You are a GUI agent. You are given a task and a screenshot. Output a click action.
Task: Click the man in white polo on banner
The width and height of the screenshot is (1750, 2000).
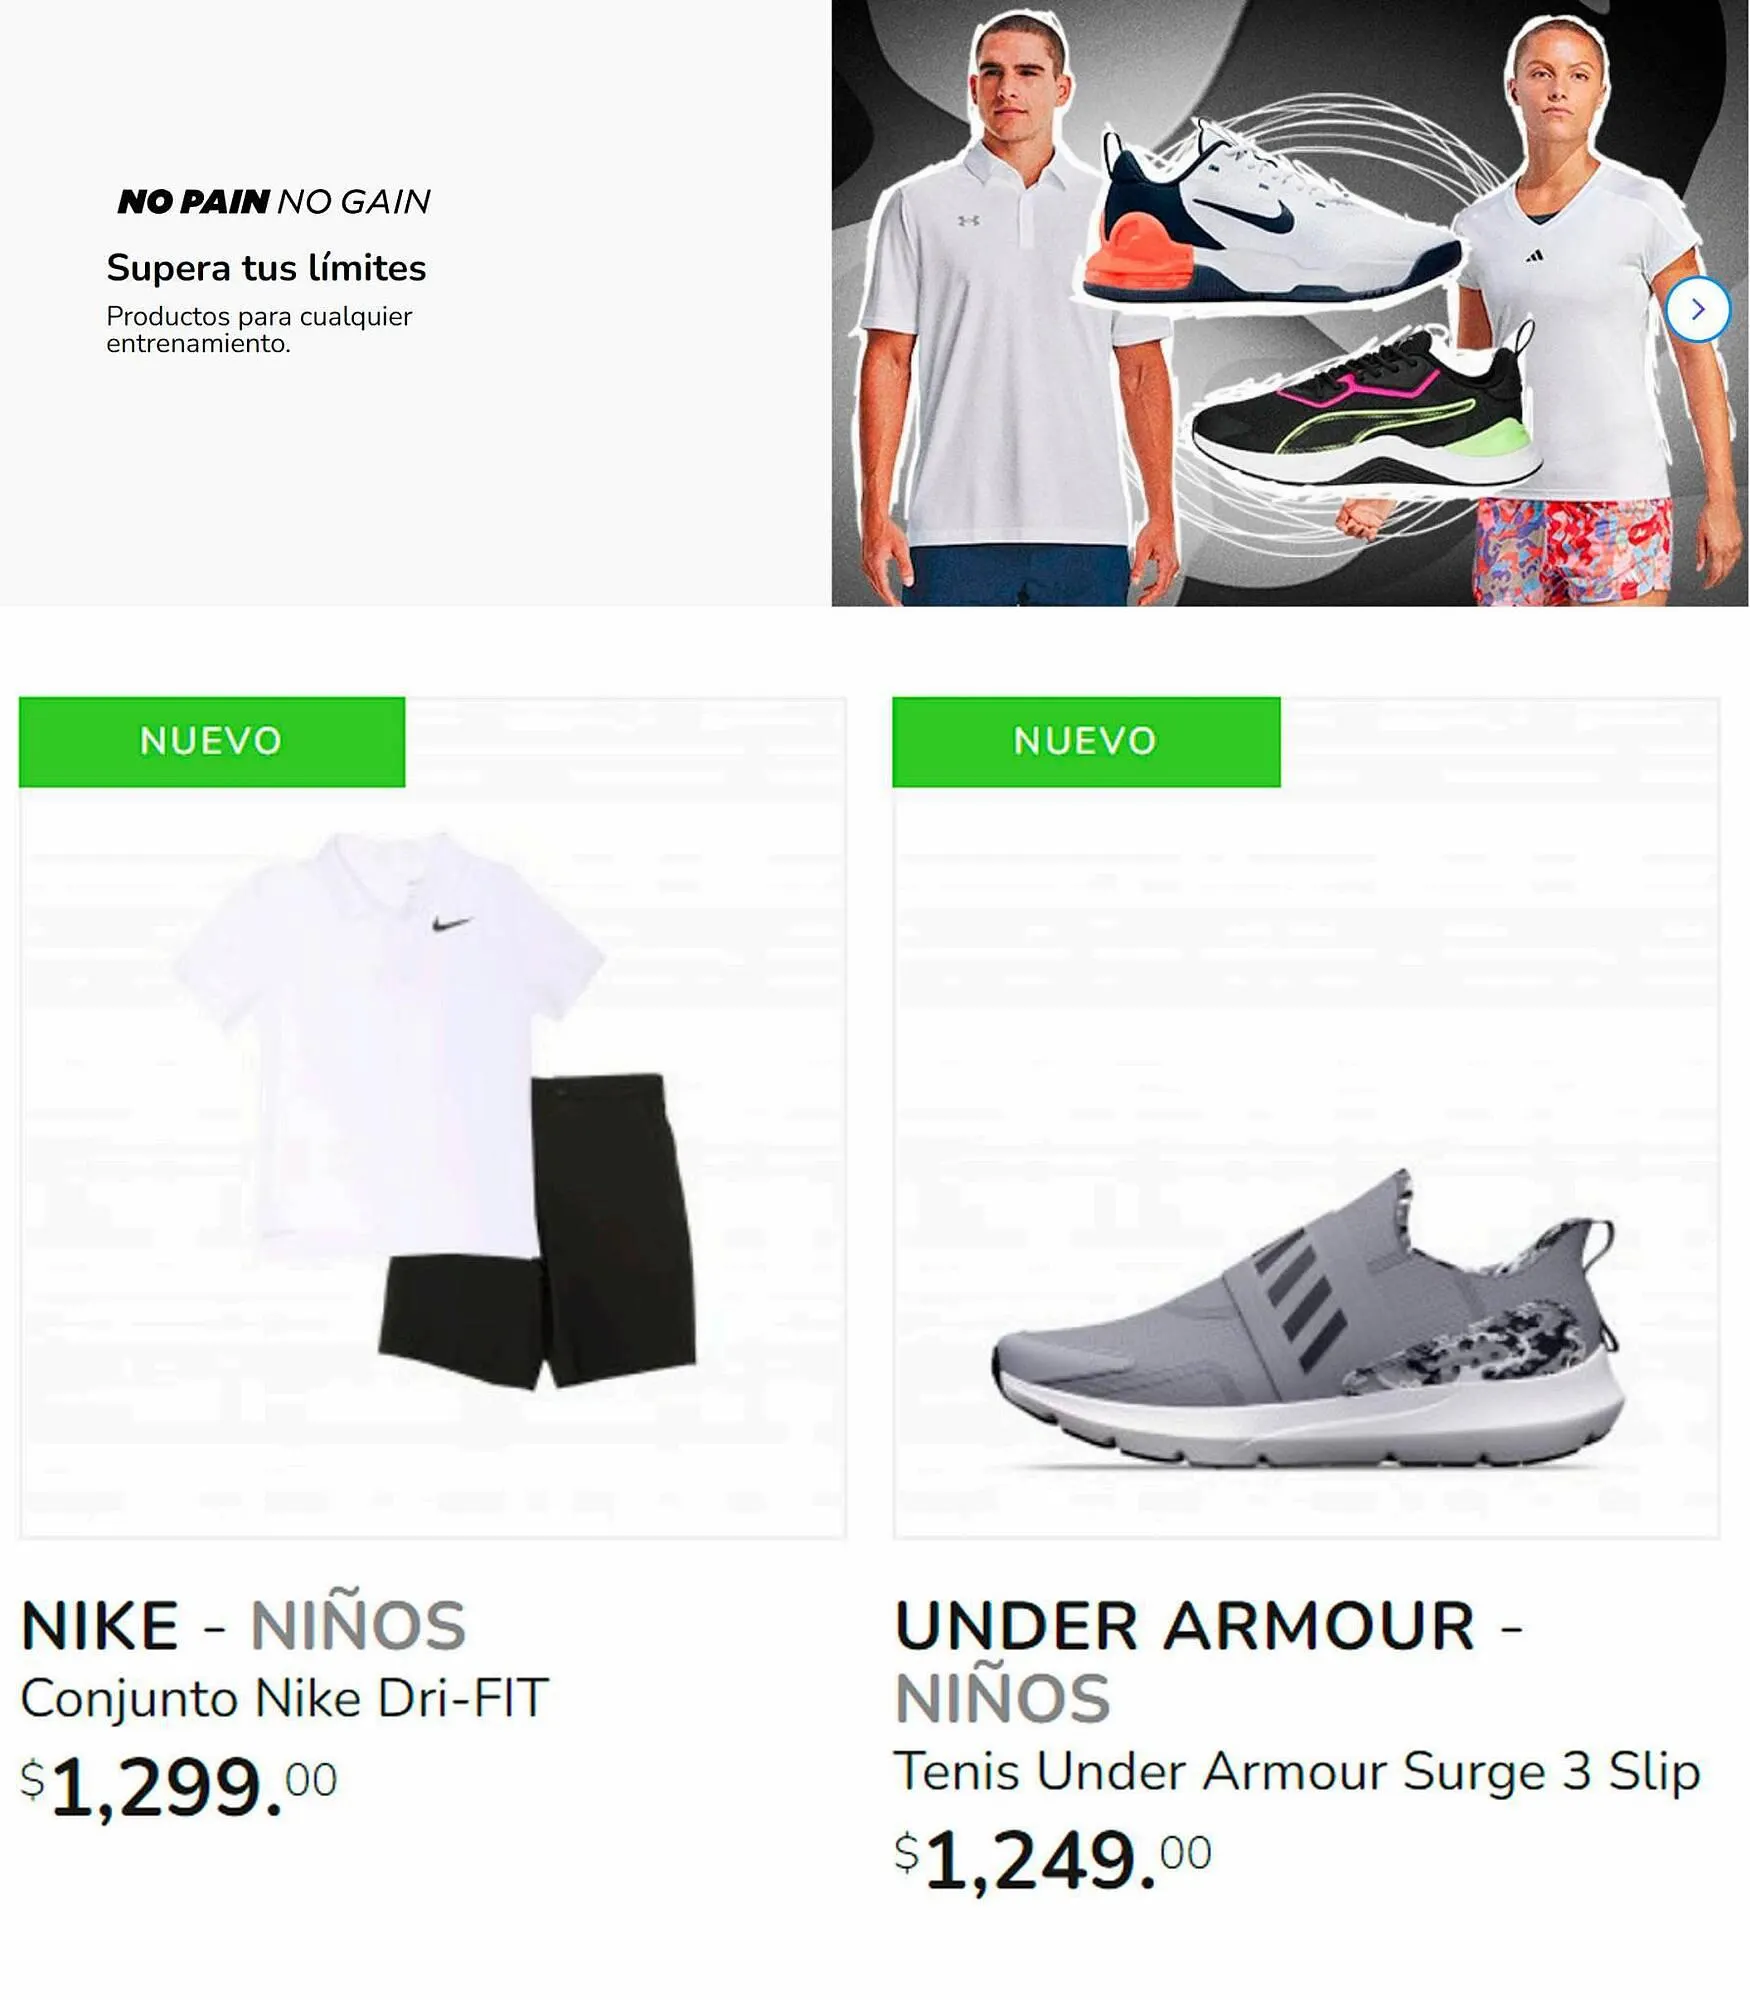pos(1010,310)
